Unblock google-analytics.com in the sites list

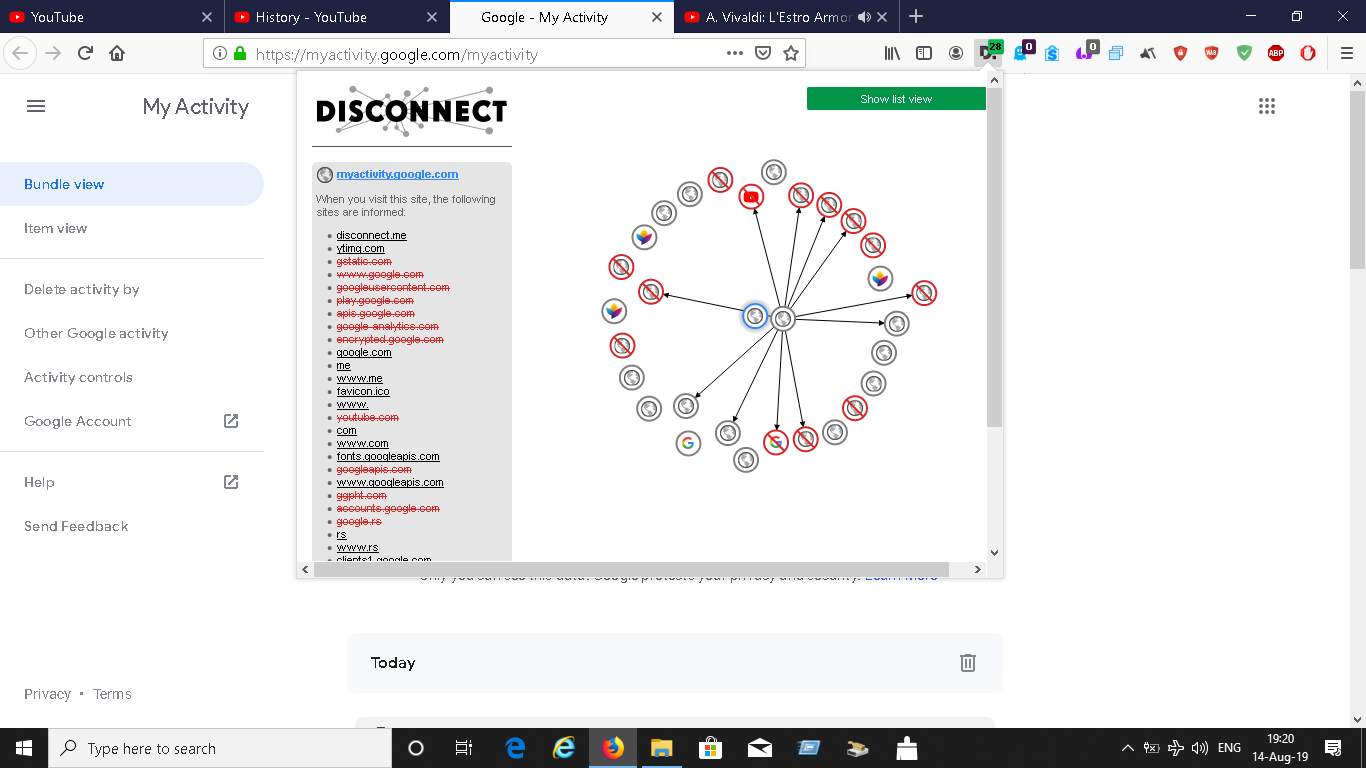pos(387,327)
